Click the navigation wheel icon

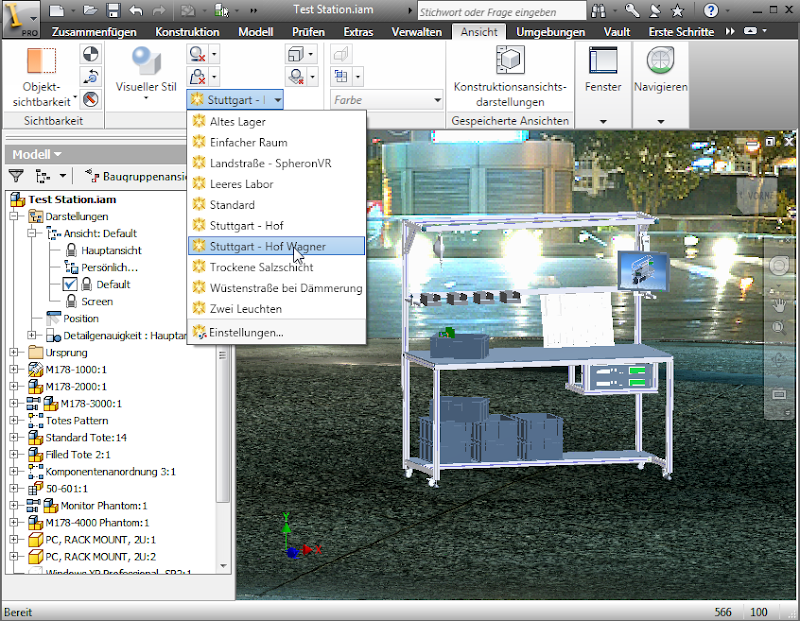coord(779,266)
